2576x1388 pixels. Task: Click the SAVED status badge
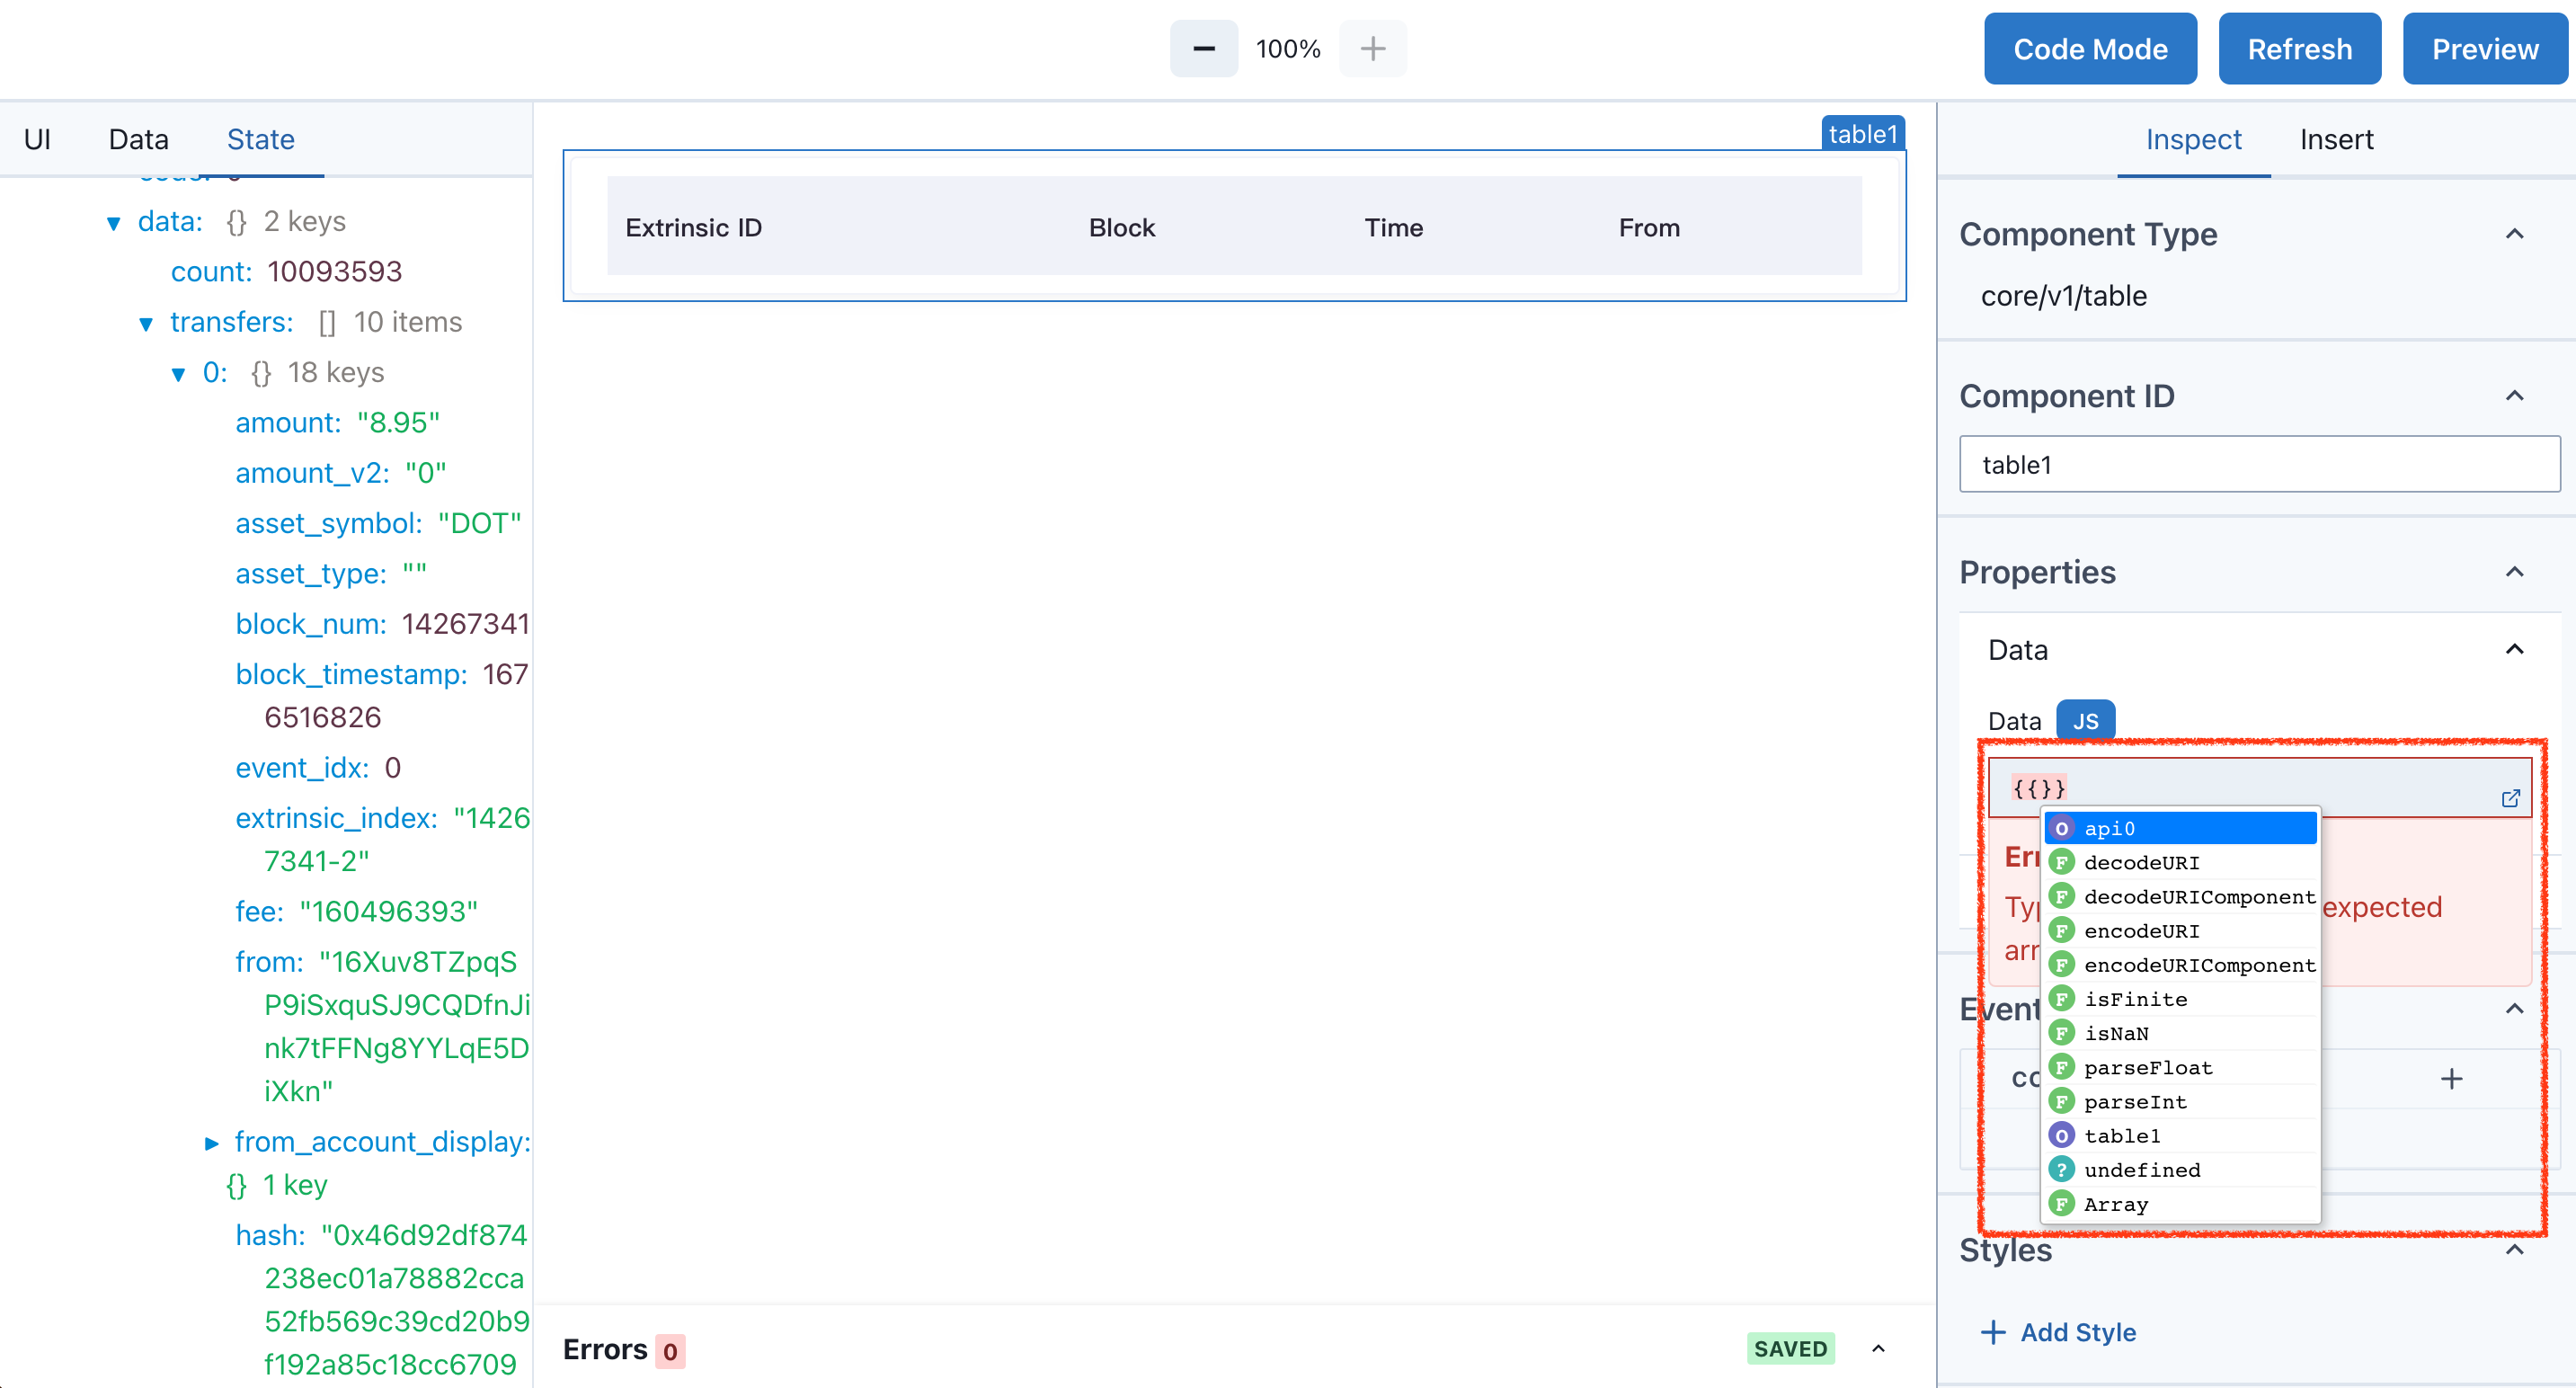tap(1790, 1349)
